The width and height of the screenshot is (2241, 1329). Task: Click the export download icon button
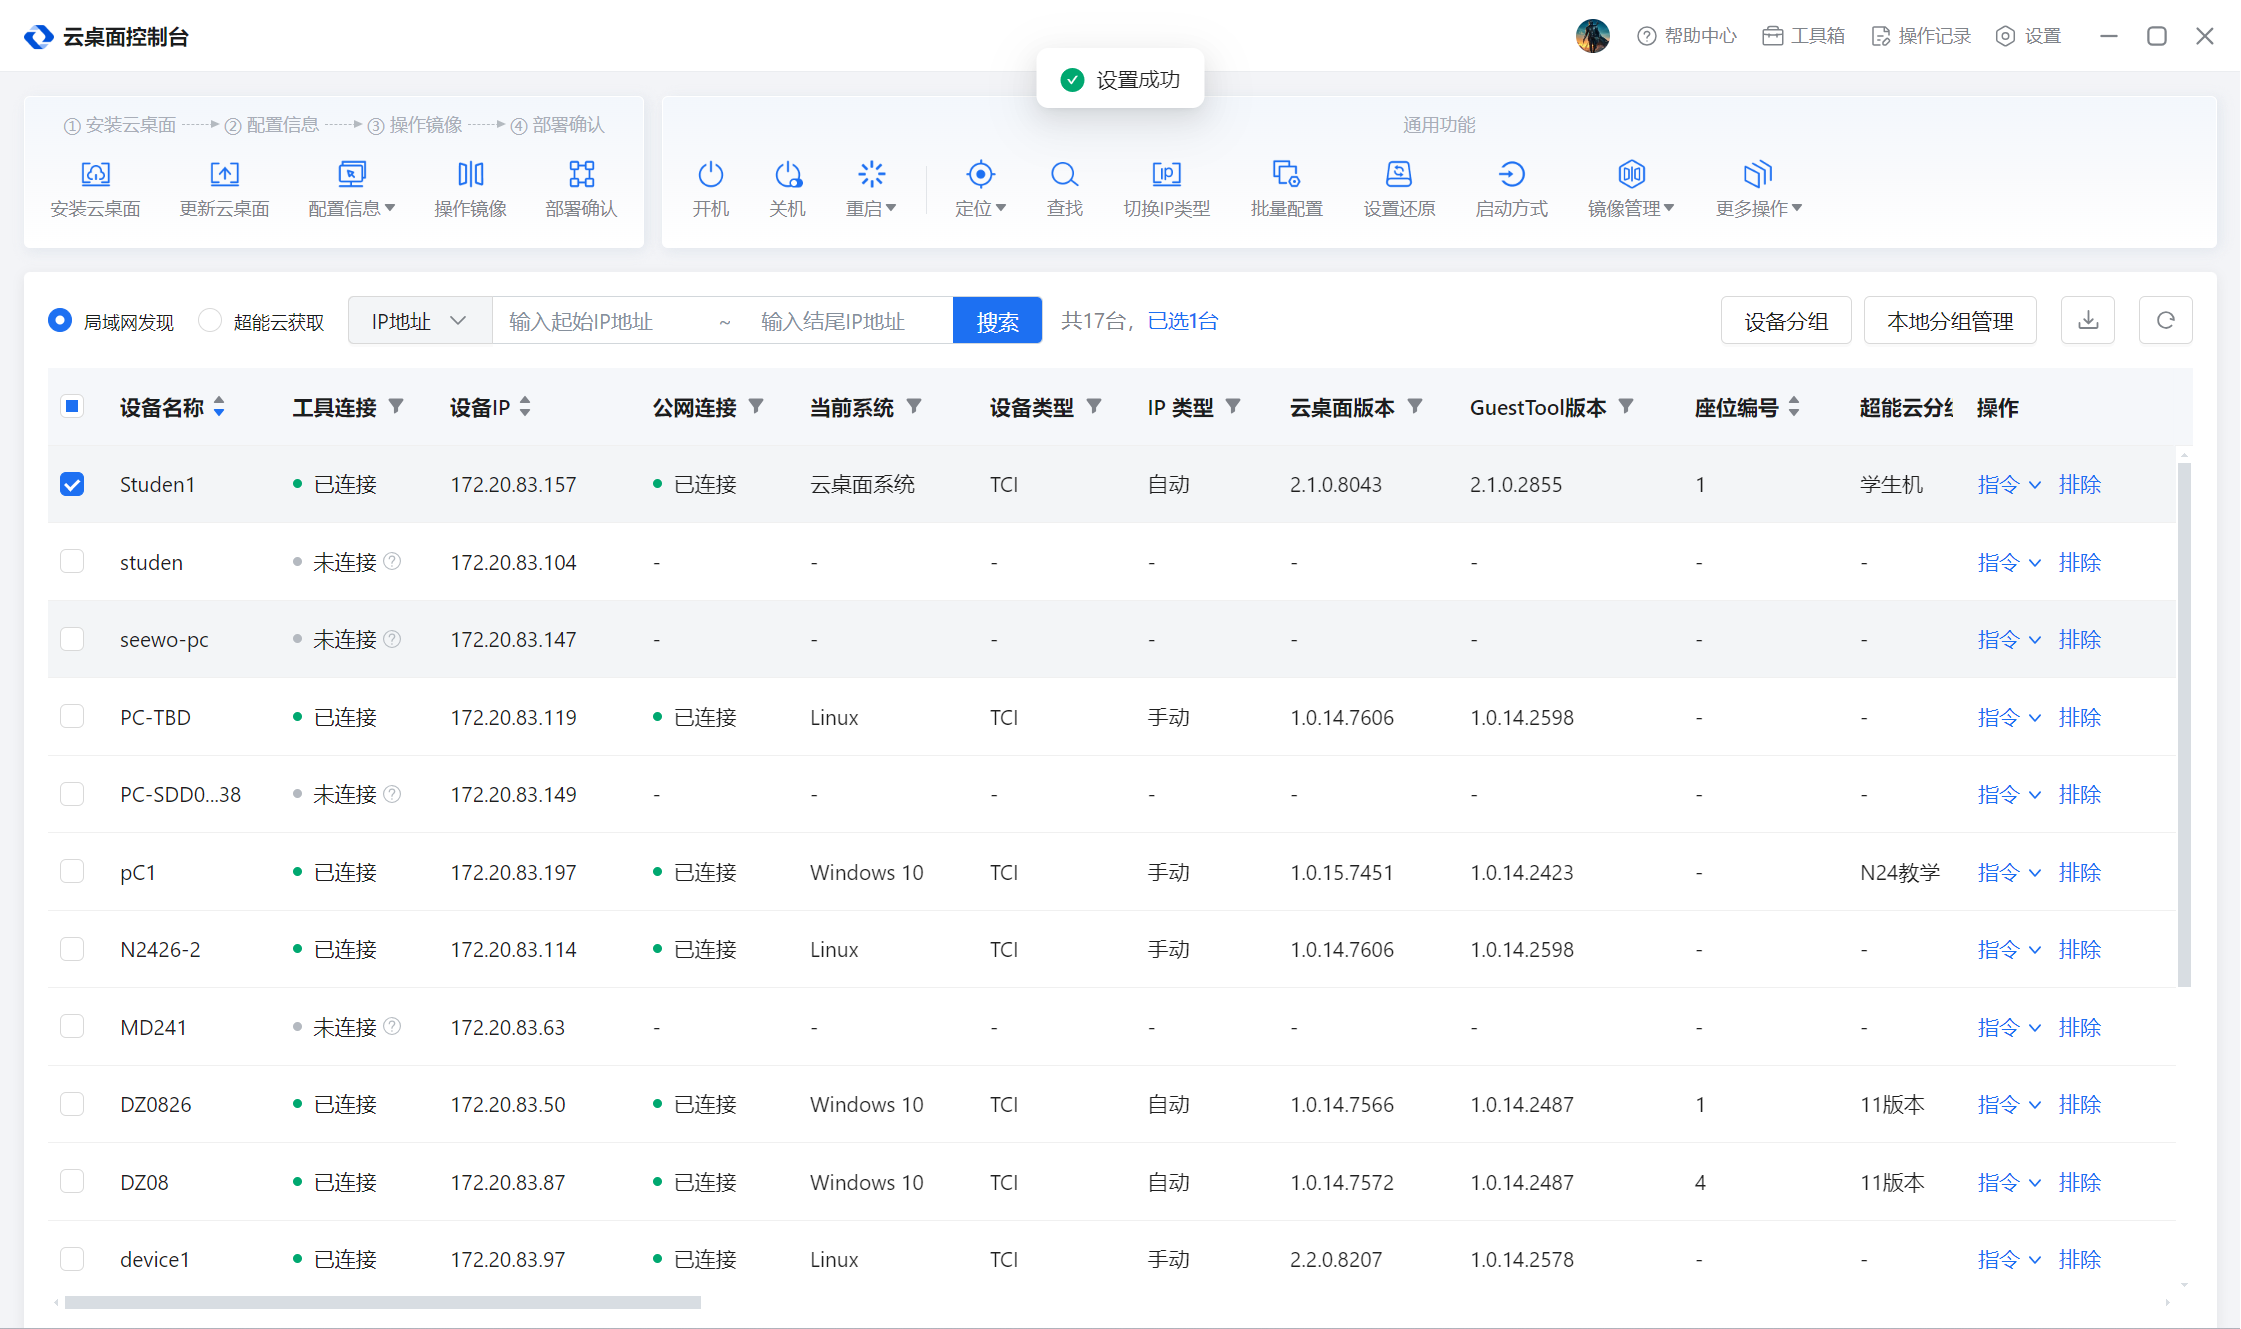(2087, 321)
